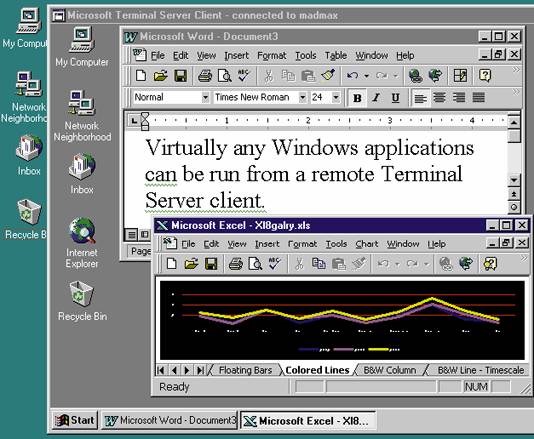Image resolution: width=534 pixels, height=439 pixels.
Task: Open Print Preview in Word toolbar
Action: 224,76
